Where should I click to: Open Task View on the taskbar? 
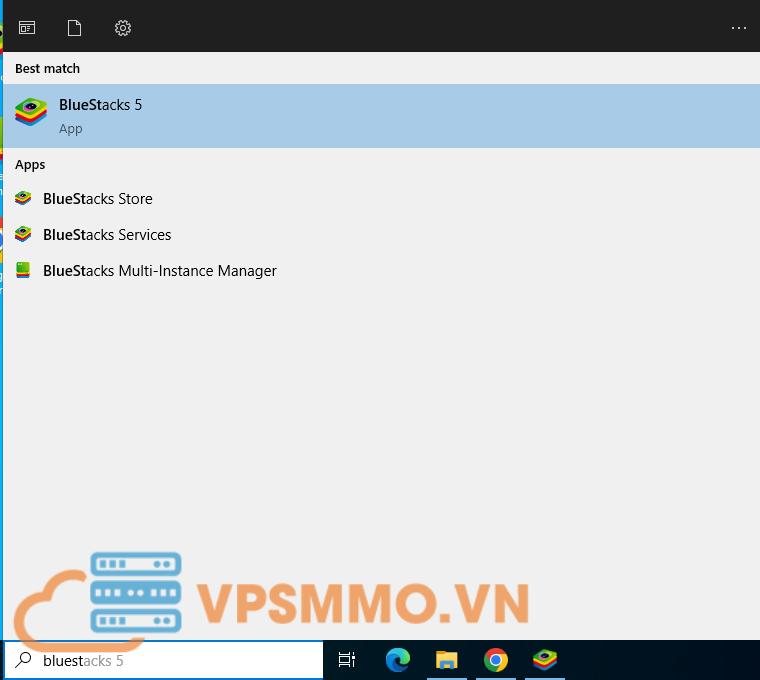pos(347,660)
